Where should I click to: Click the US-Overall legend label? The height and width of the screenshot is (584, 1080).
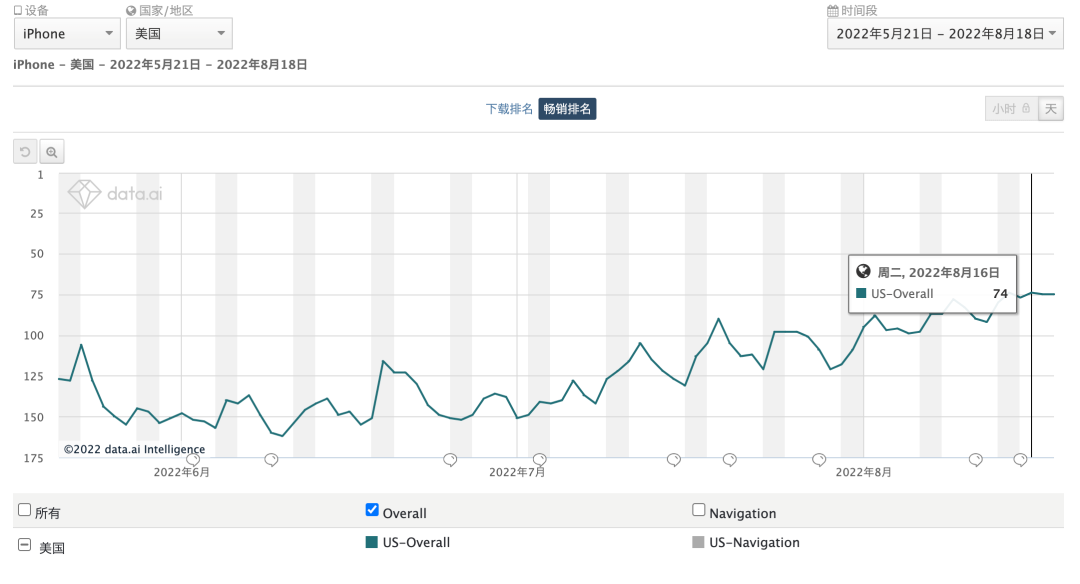coord(416,543)
